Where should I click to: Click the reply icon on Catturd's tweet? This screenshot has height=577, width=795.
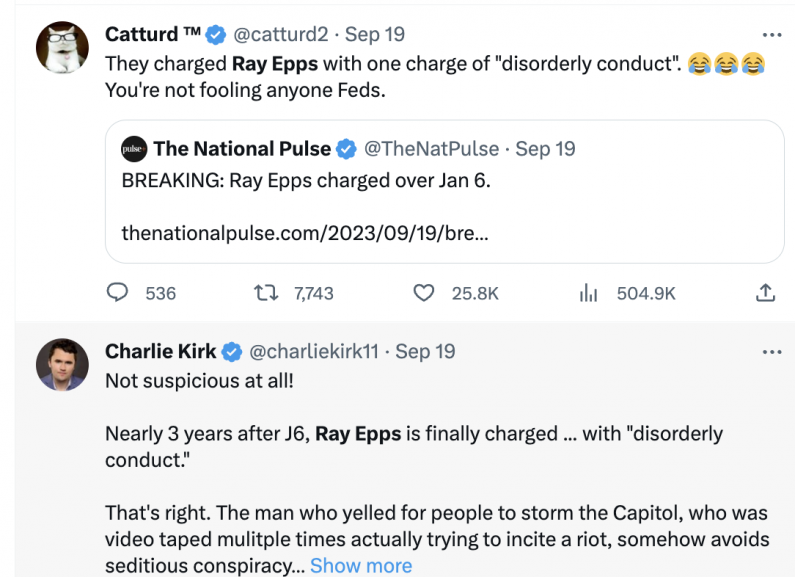(118, 293)
